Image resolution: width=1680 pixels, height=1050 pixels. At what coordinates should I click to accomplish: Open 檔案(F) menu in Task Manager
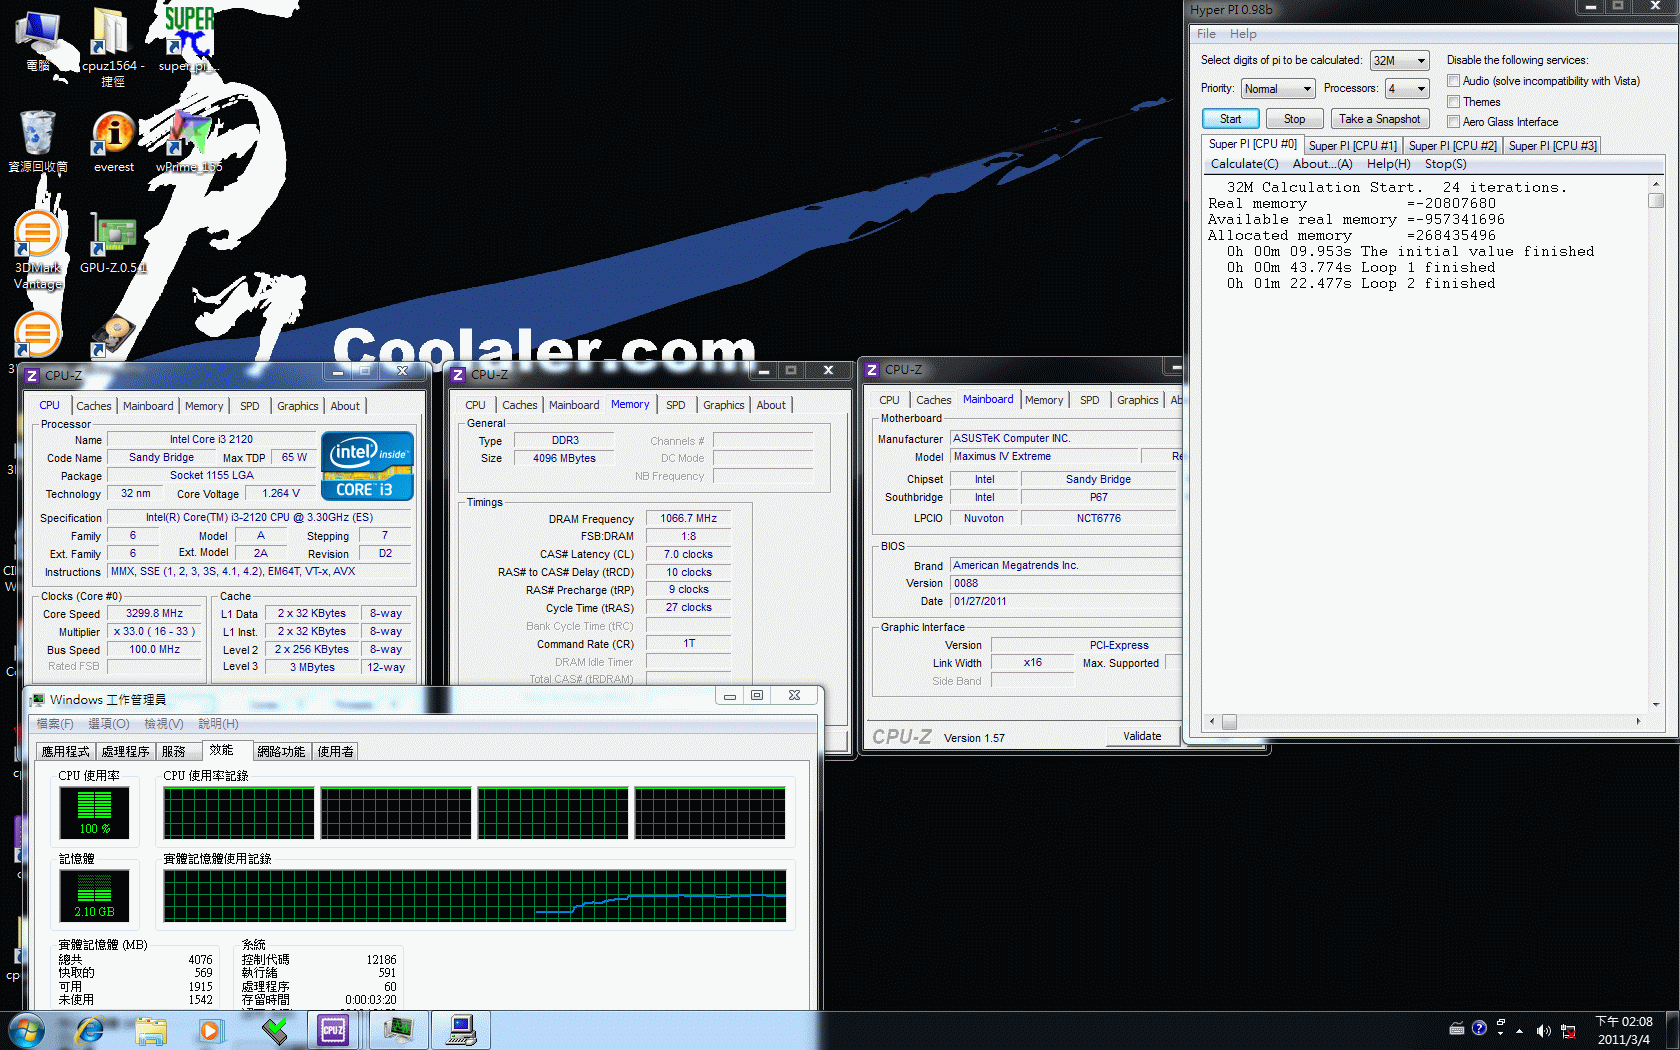pos(55,724)
